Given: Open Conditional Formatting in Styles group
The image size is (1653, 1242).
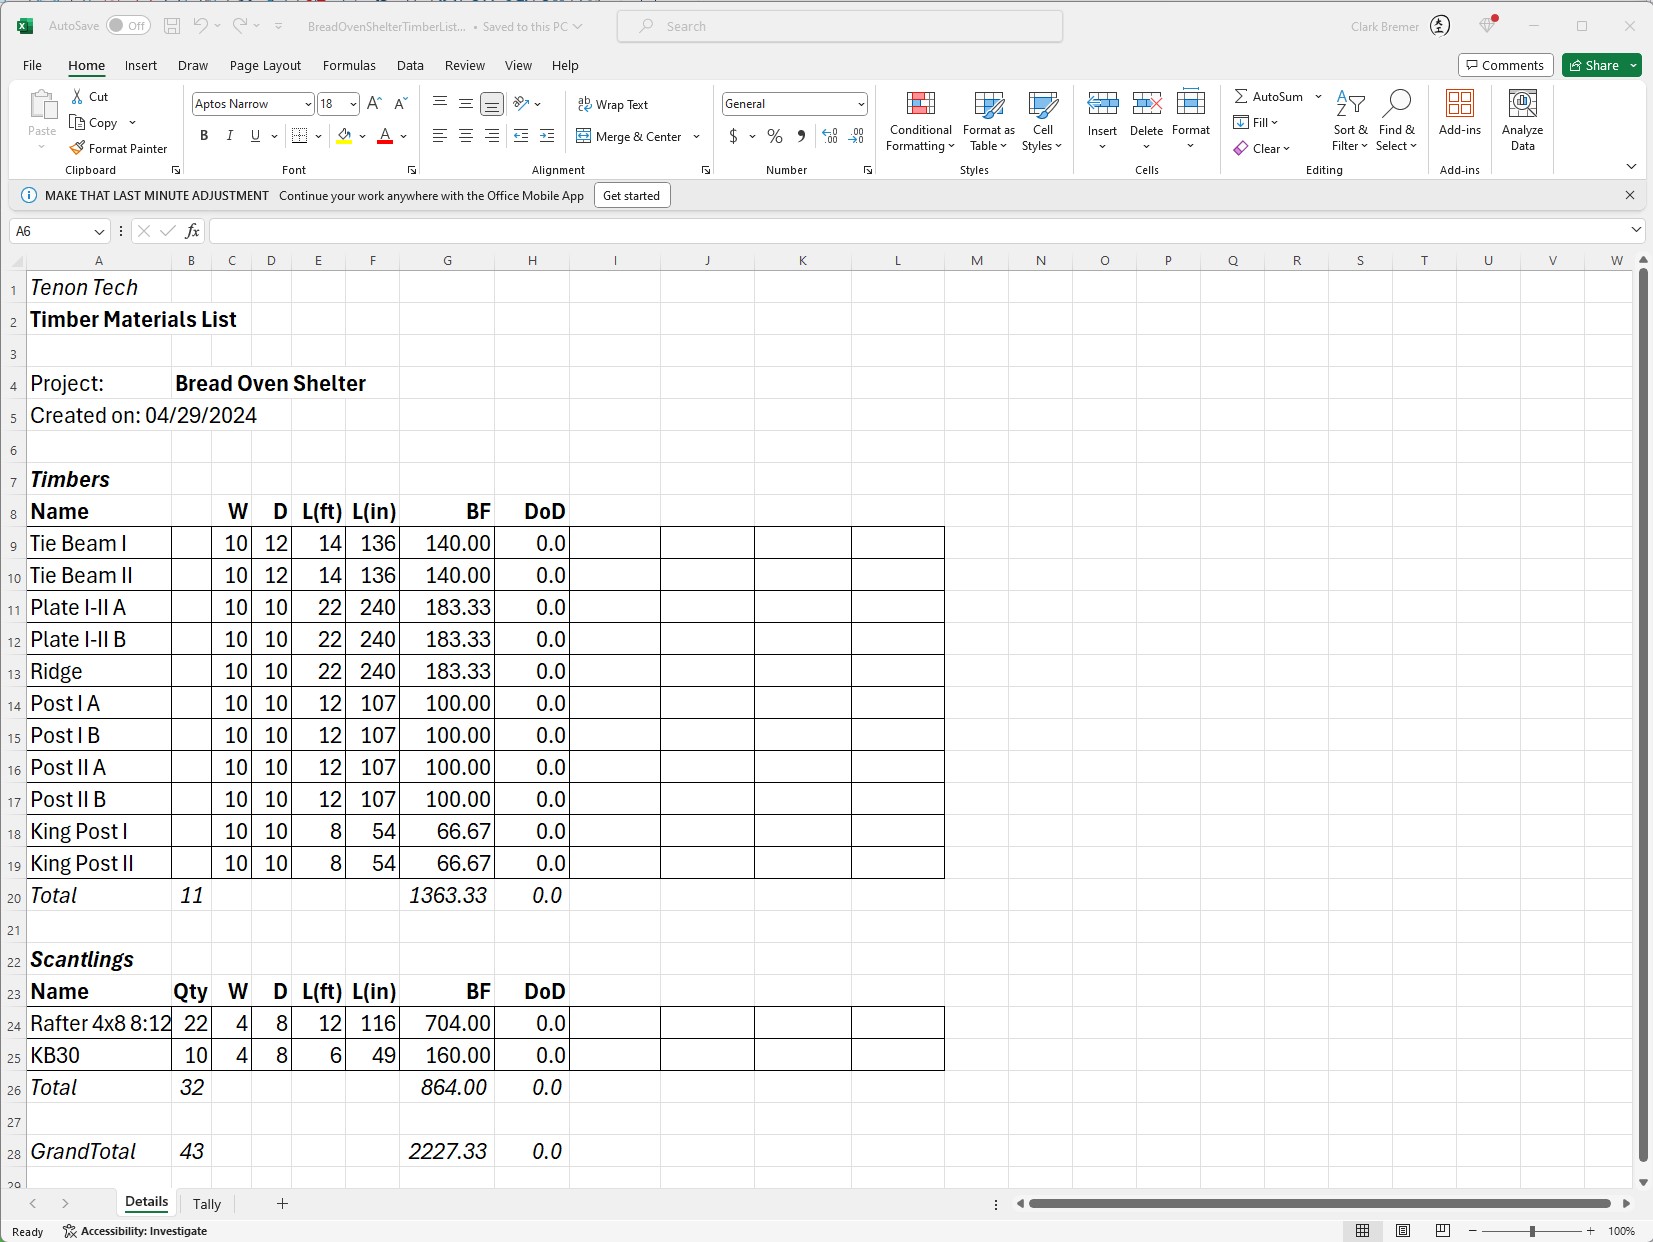Looking at the screenshot, I should [920, 122].
